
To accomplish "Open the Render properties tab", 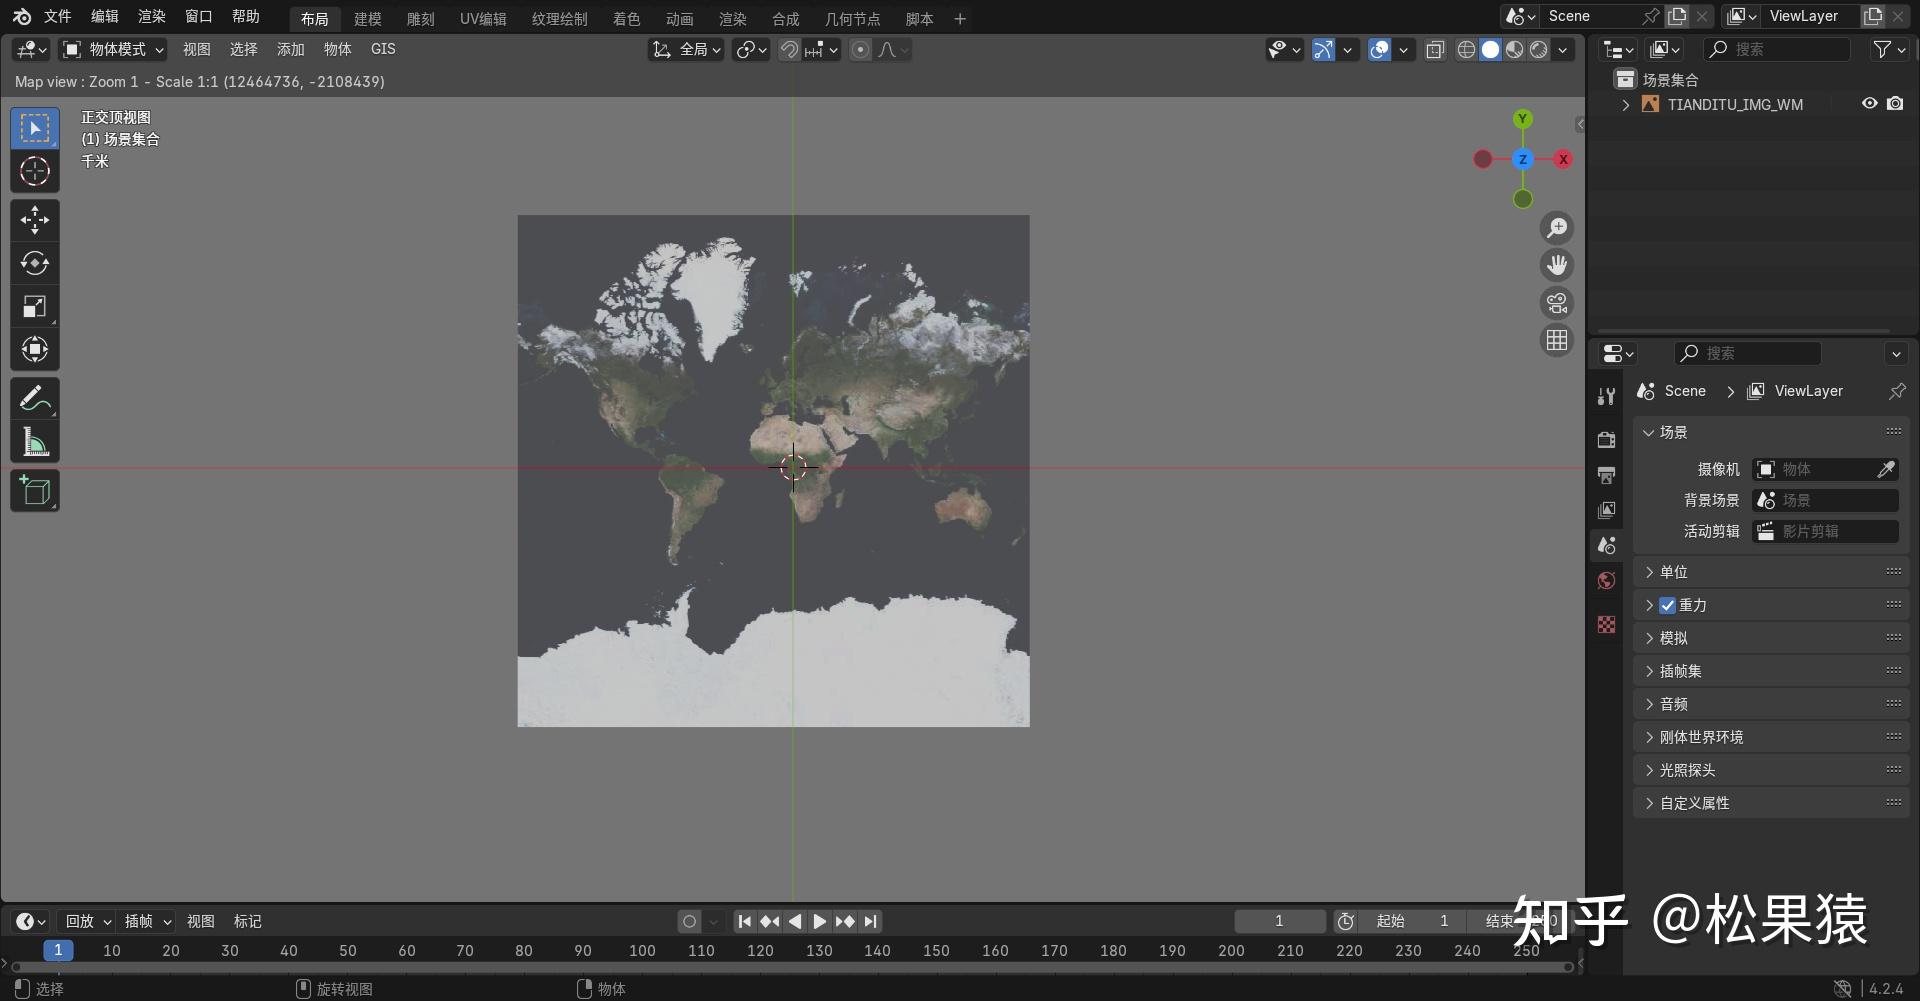I will pos(1607,438).
